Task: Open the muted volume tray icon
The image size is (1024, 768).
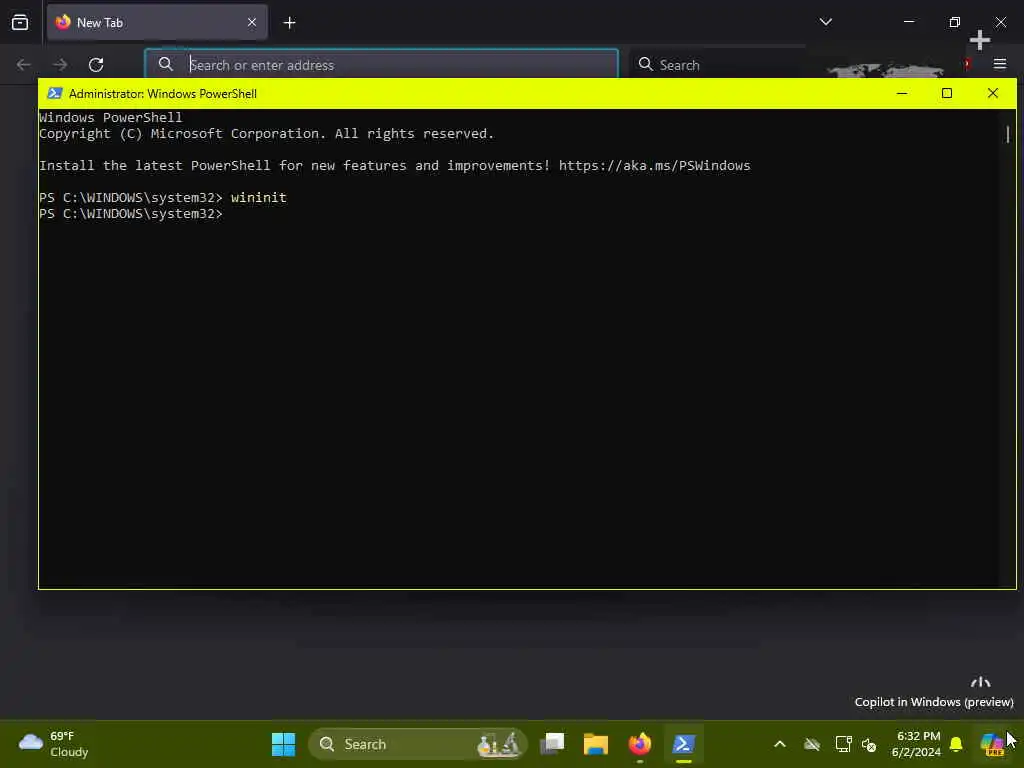Action: (869, 744)
